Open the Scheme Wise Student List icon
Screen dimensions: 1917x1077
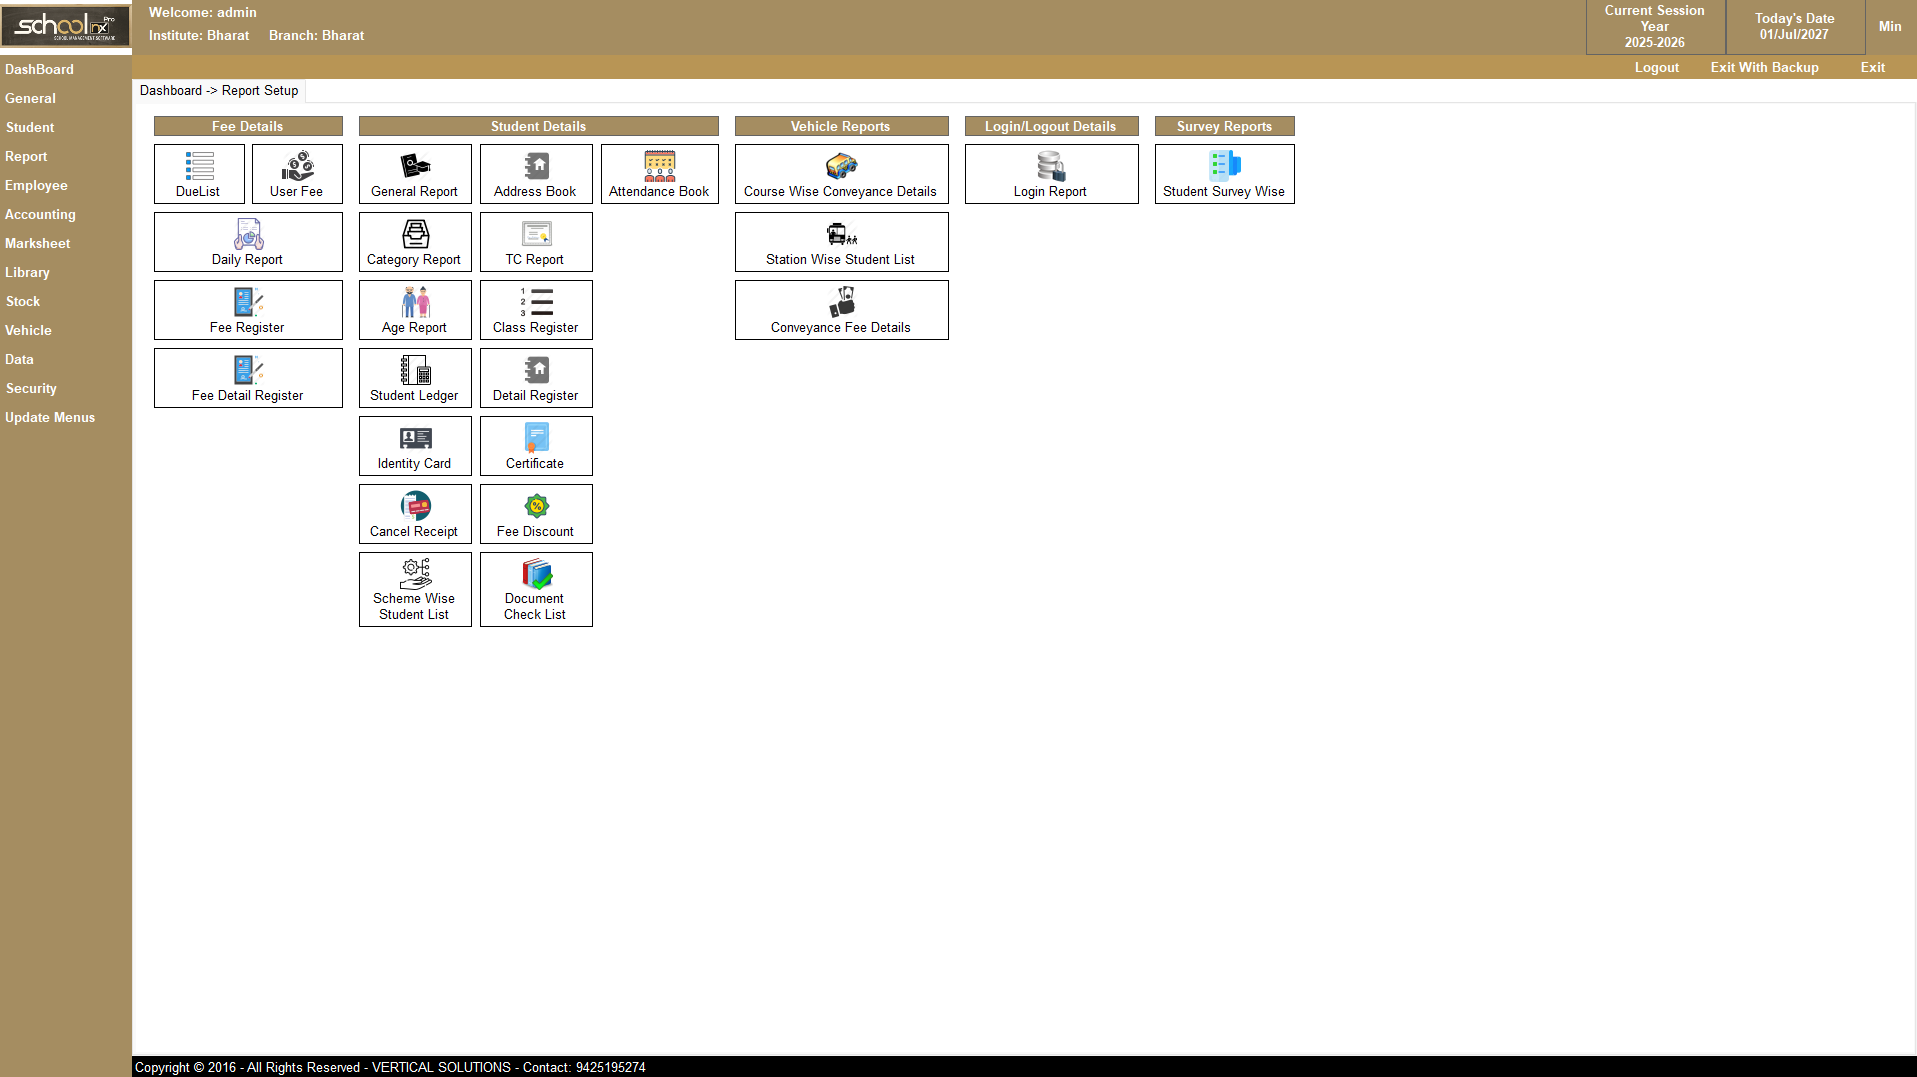(x=415, y=574)
